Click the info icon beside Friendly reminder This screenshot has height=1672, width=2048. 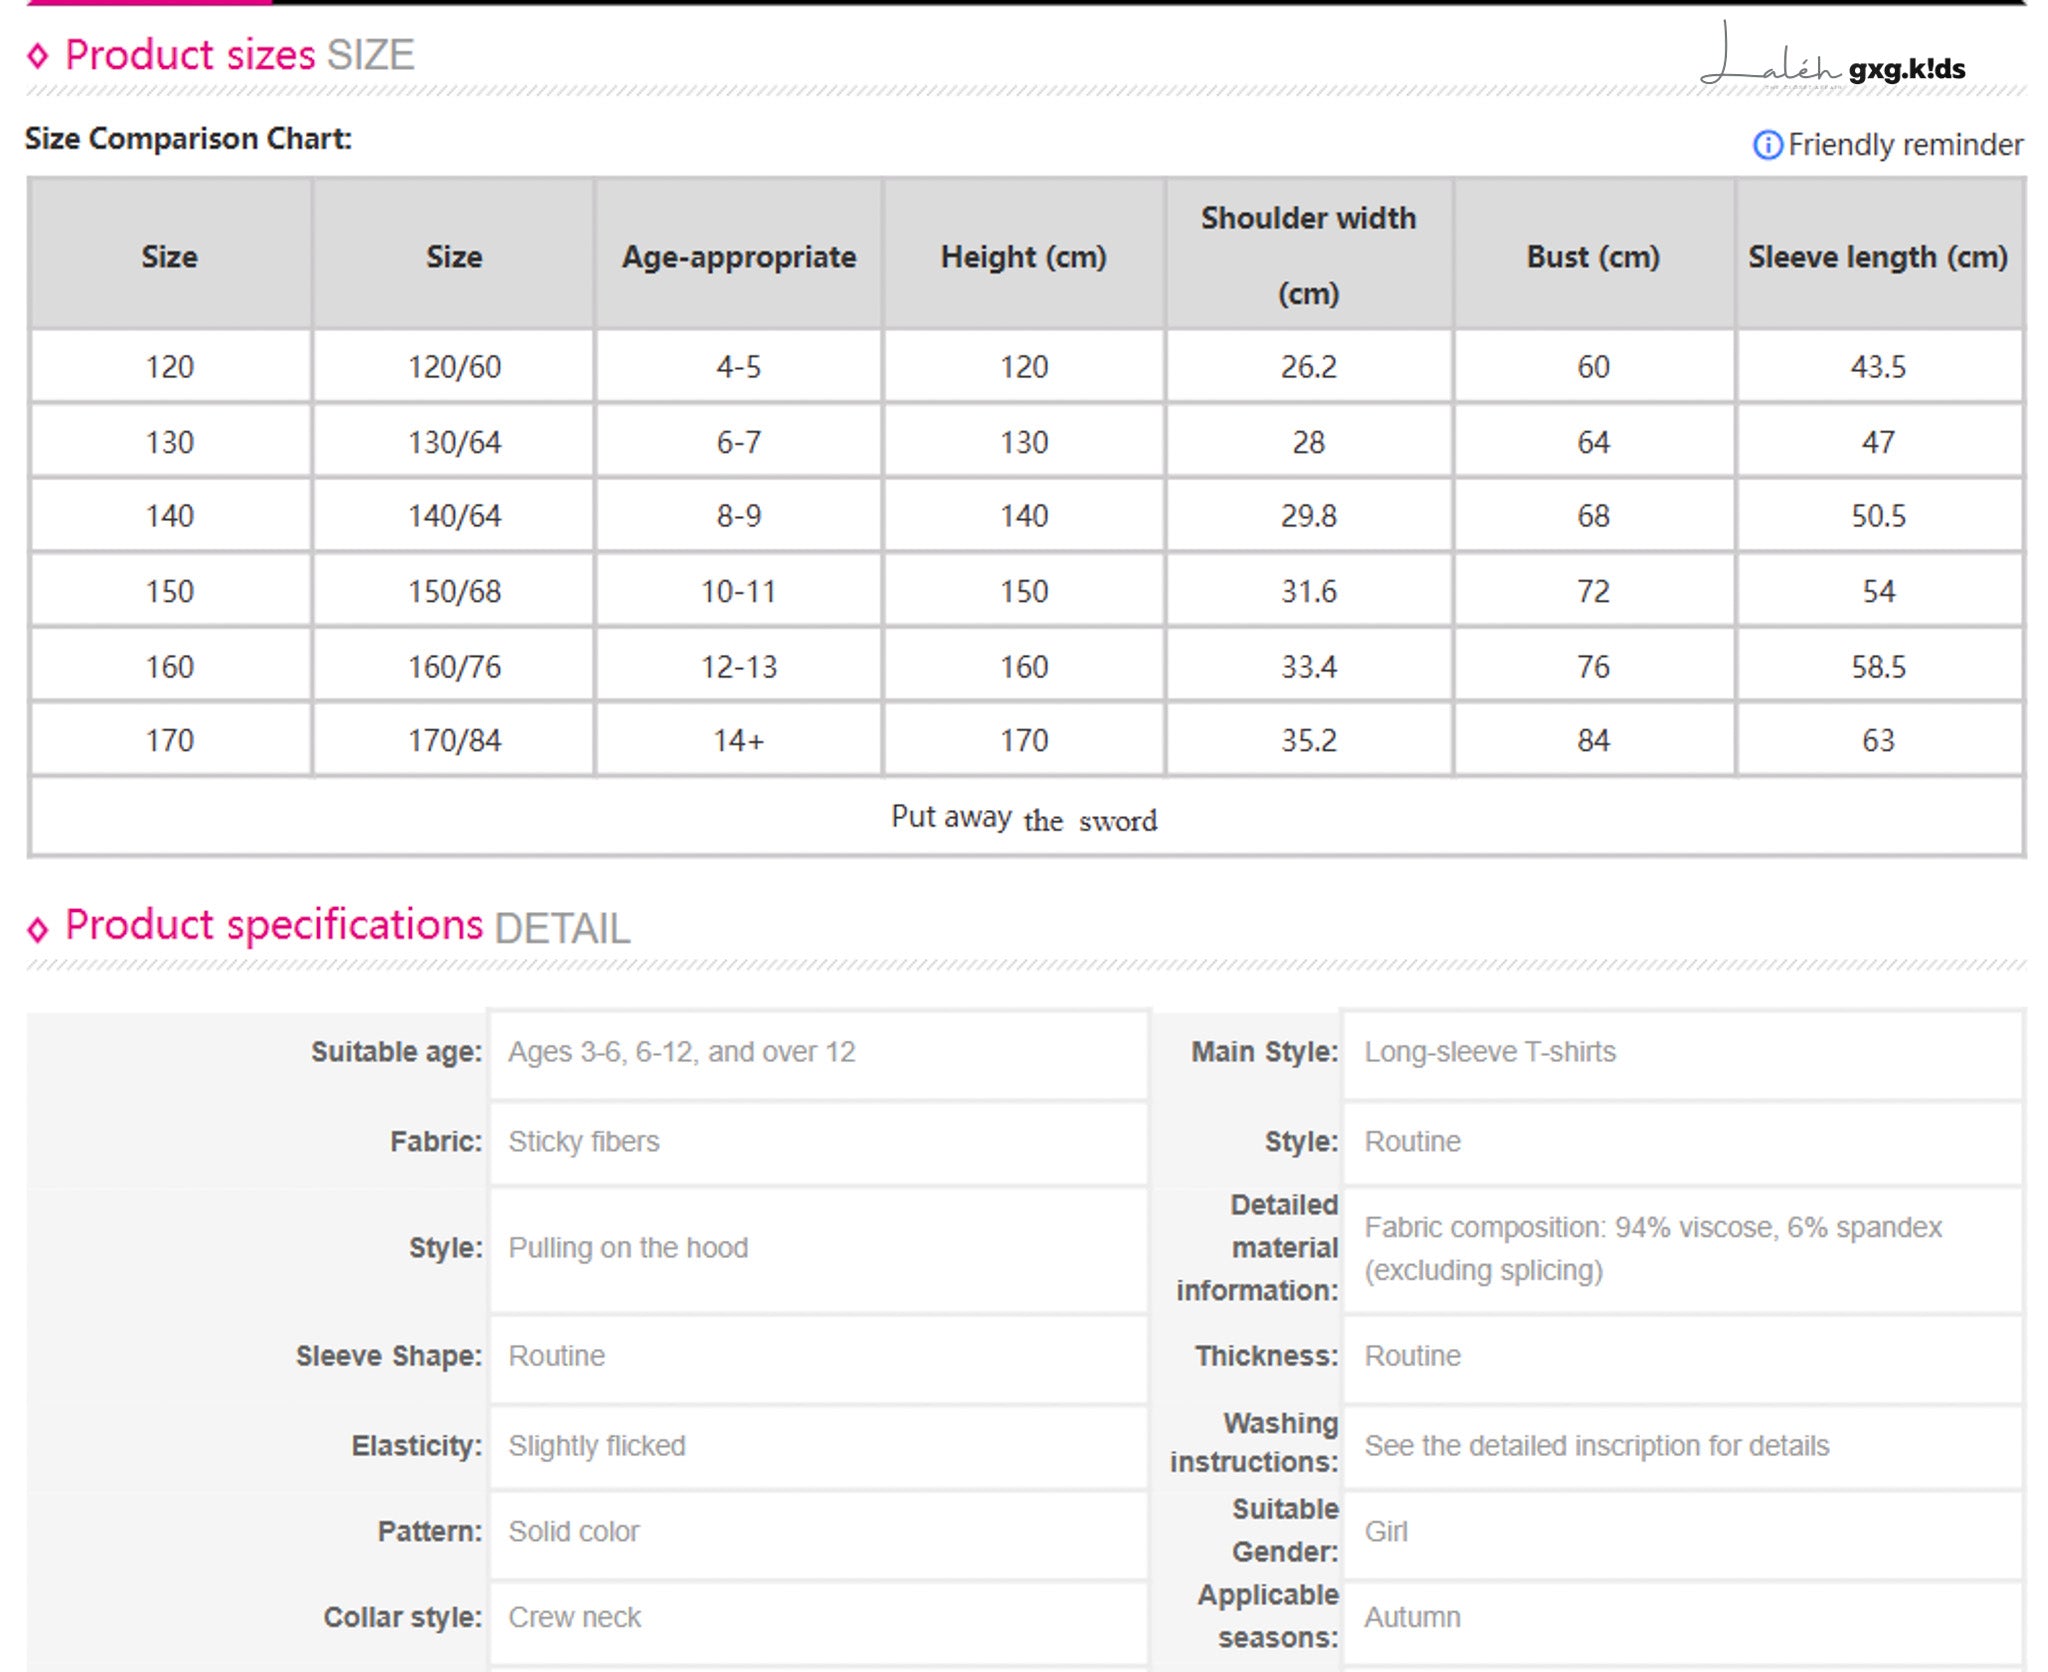(x=1767, y=145)
